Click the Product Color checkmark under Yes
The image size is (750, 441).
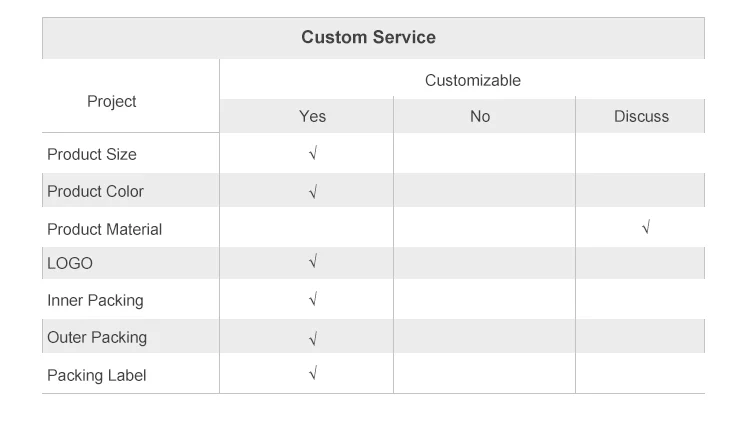click(313, 191)
